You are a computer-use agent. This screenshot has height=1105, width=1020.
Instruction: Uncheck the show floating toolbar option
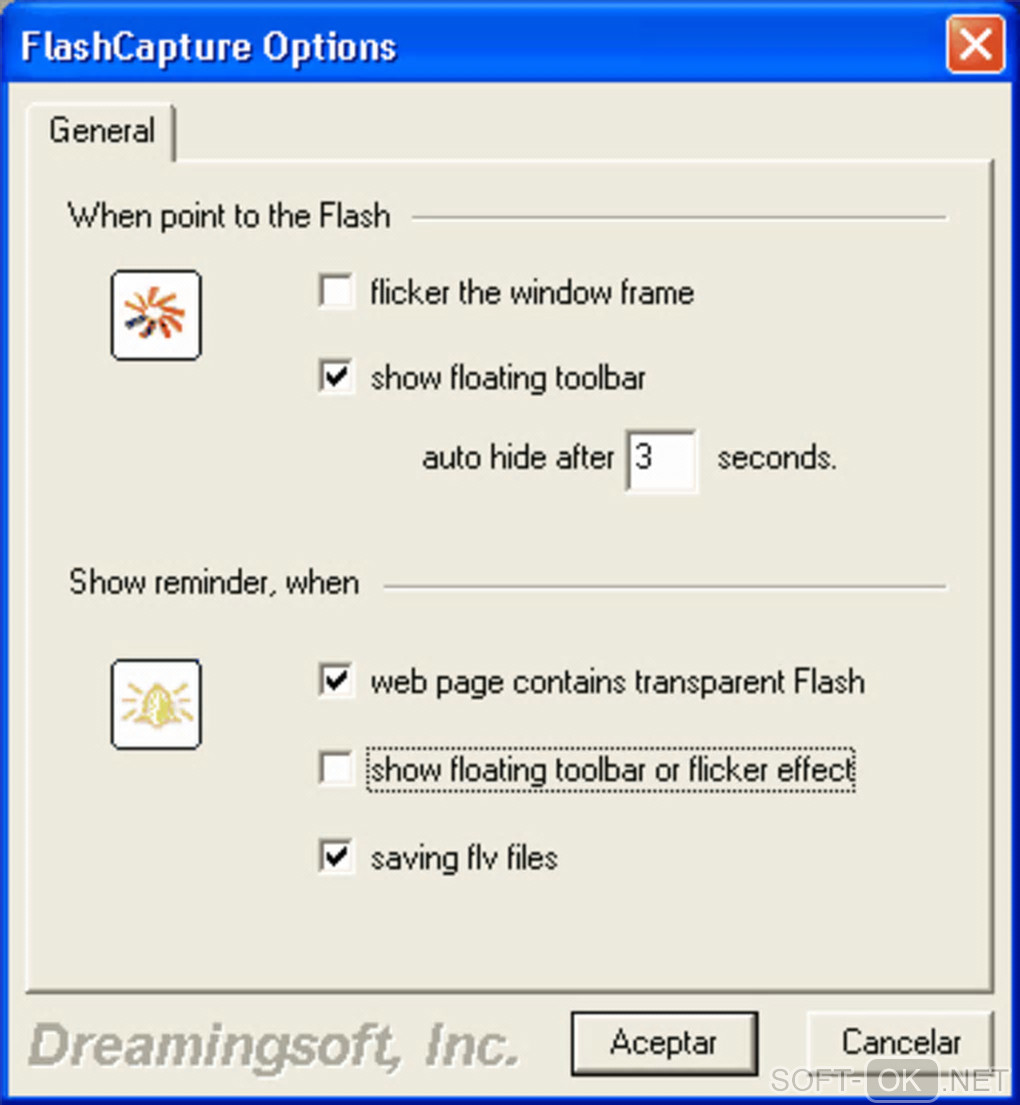click(x=336, y=378)
